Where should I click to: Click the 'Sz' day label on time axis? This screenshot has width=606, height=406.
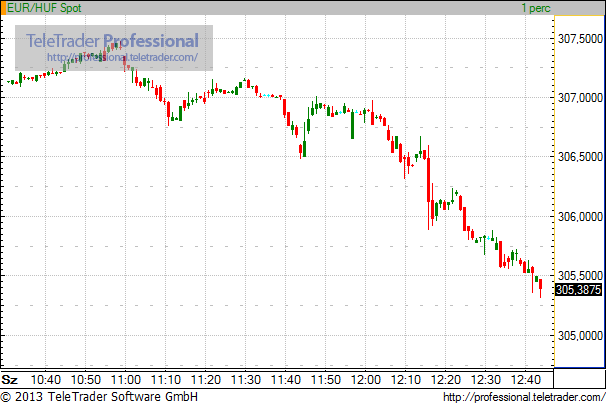pos(10,380)
